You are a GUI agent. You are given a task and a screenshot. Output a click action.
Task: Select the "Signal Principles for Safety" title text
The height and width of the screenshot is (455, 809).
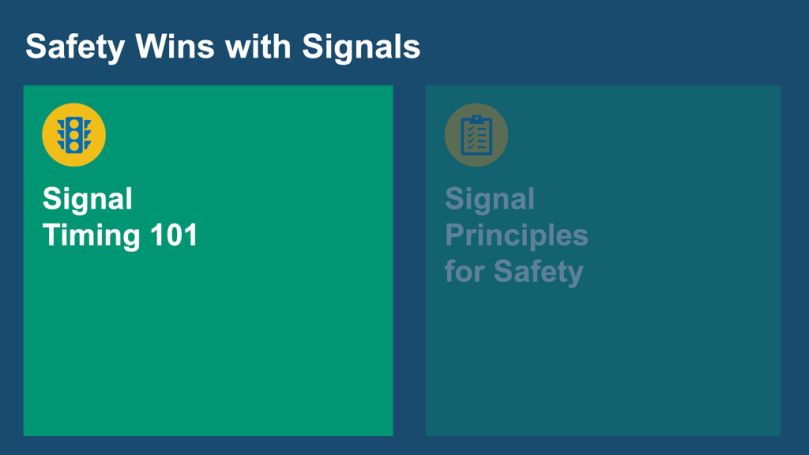(516, 235)
